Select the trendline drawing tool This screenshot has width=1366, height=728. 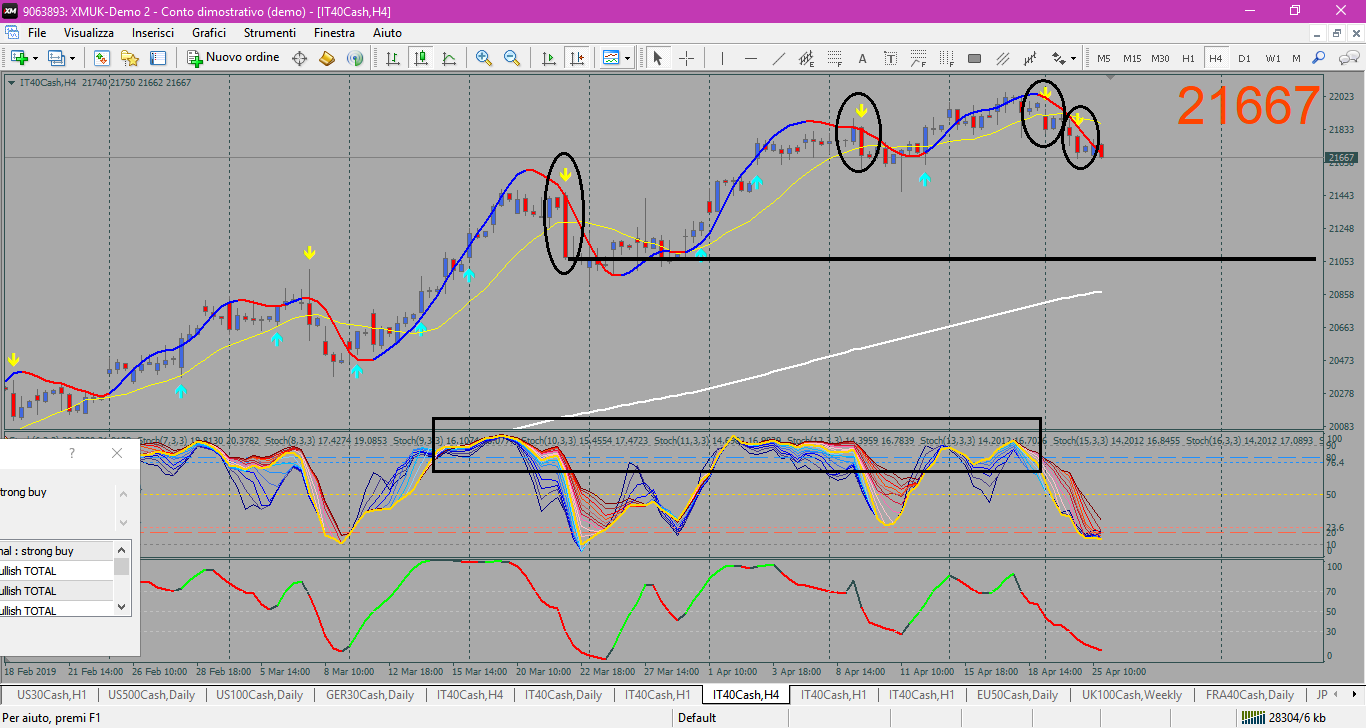click(778, 58)
